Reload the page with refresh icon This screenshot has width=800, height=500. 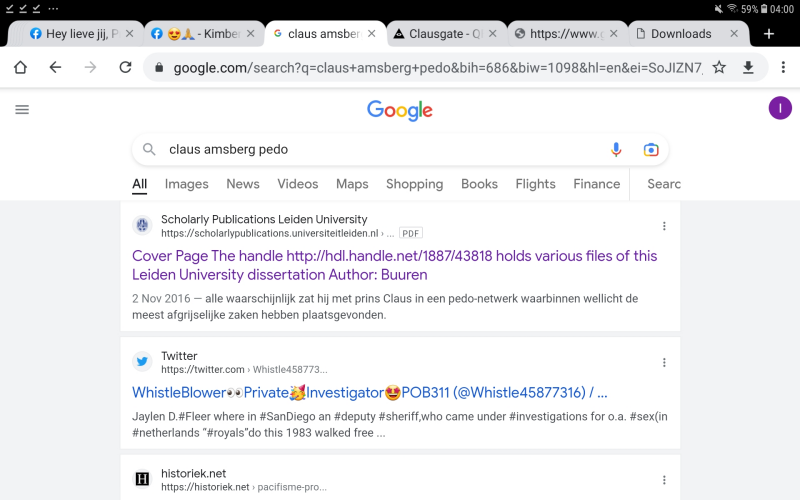126,67
